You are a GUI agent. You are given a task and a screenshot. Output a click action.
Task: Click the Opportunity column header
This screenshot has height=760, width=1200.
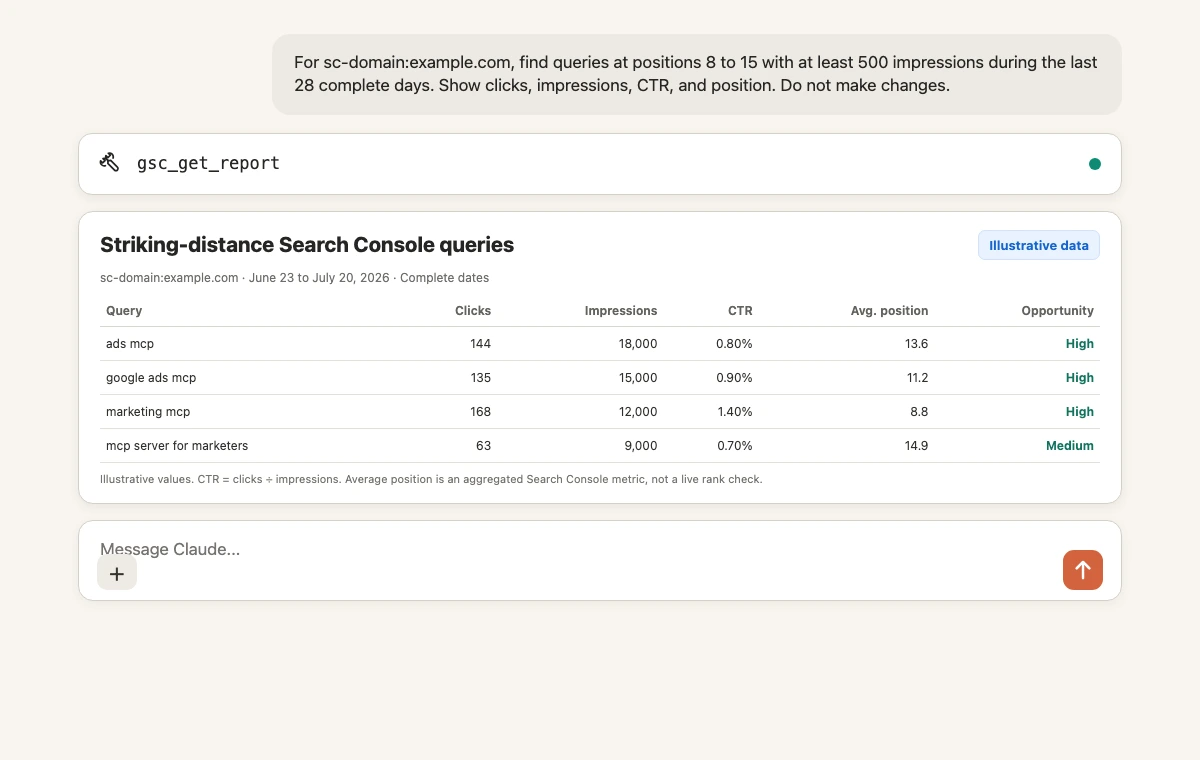click(1058, 311)
